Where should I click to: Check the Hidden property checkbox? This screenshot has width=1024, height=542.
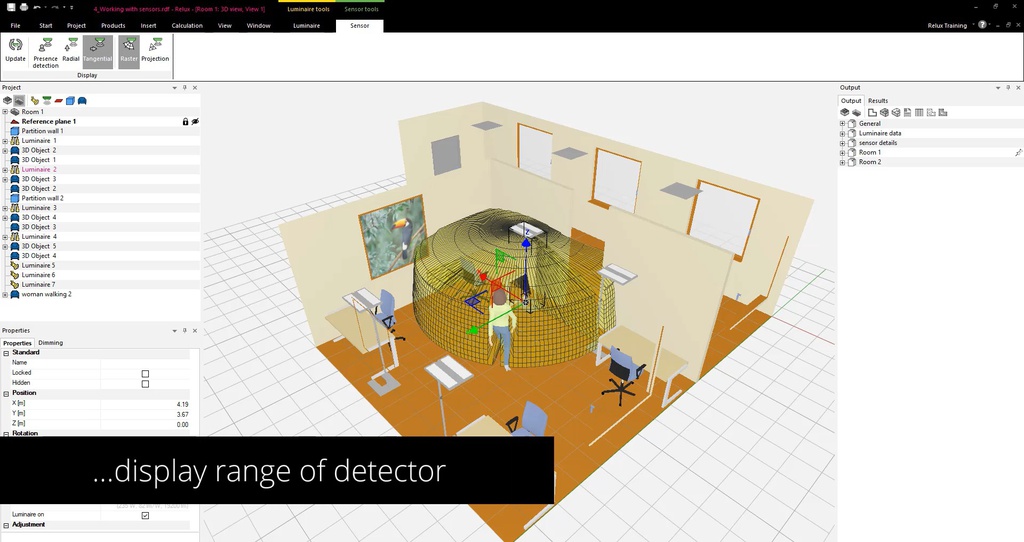(145, 383)
